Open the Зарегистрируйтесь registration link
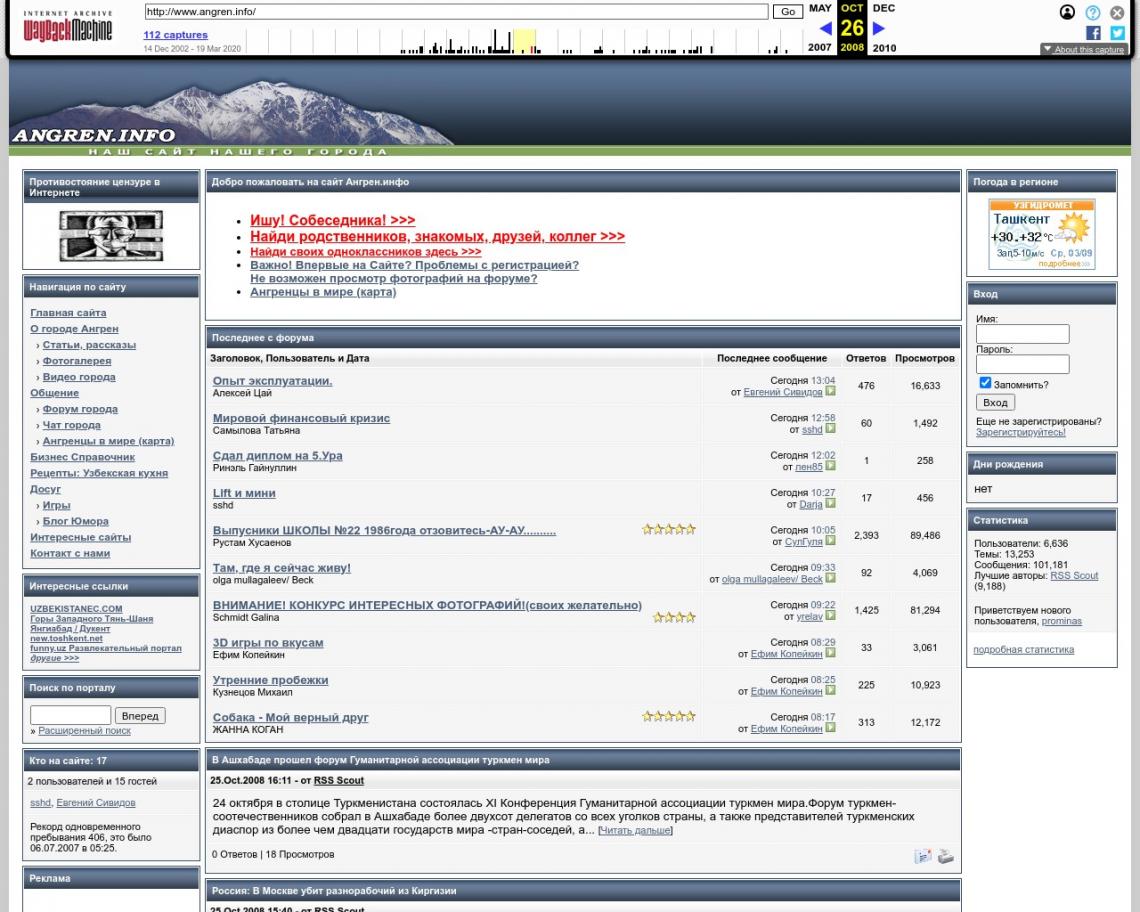The height and width of the screenshot is (912, 1140). point(1021,433)
